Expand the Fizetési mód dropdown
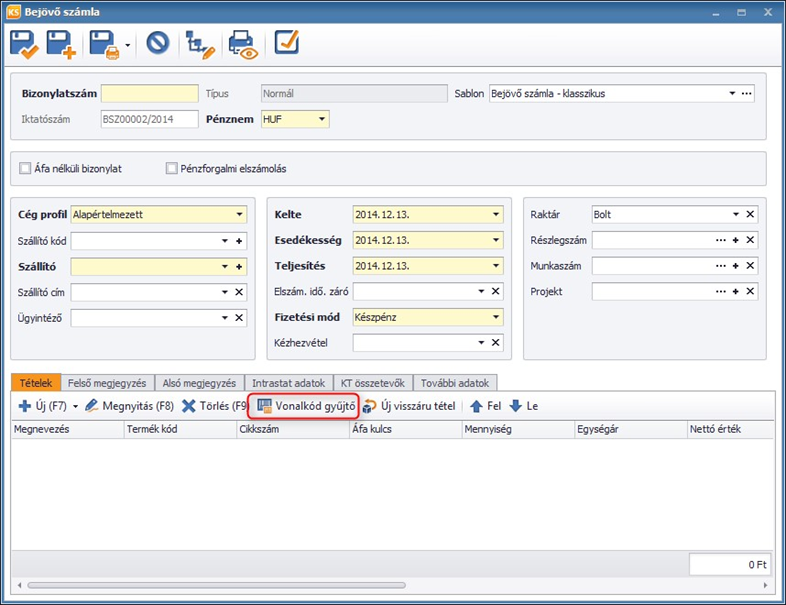The height and width of the screenshot is (605, 786). point(496,317)
